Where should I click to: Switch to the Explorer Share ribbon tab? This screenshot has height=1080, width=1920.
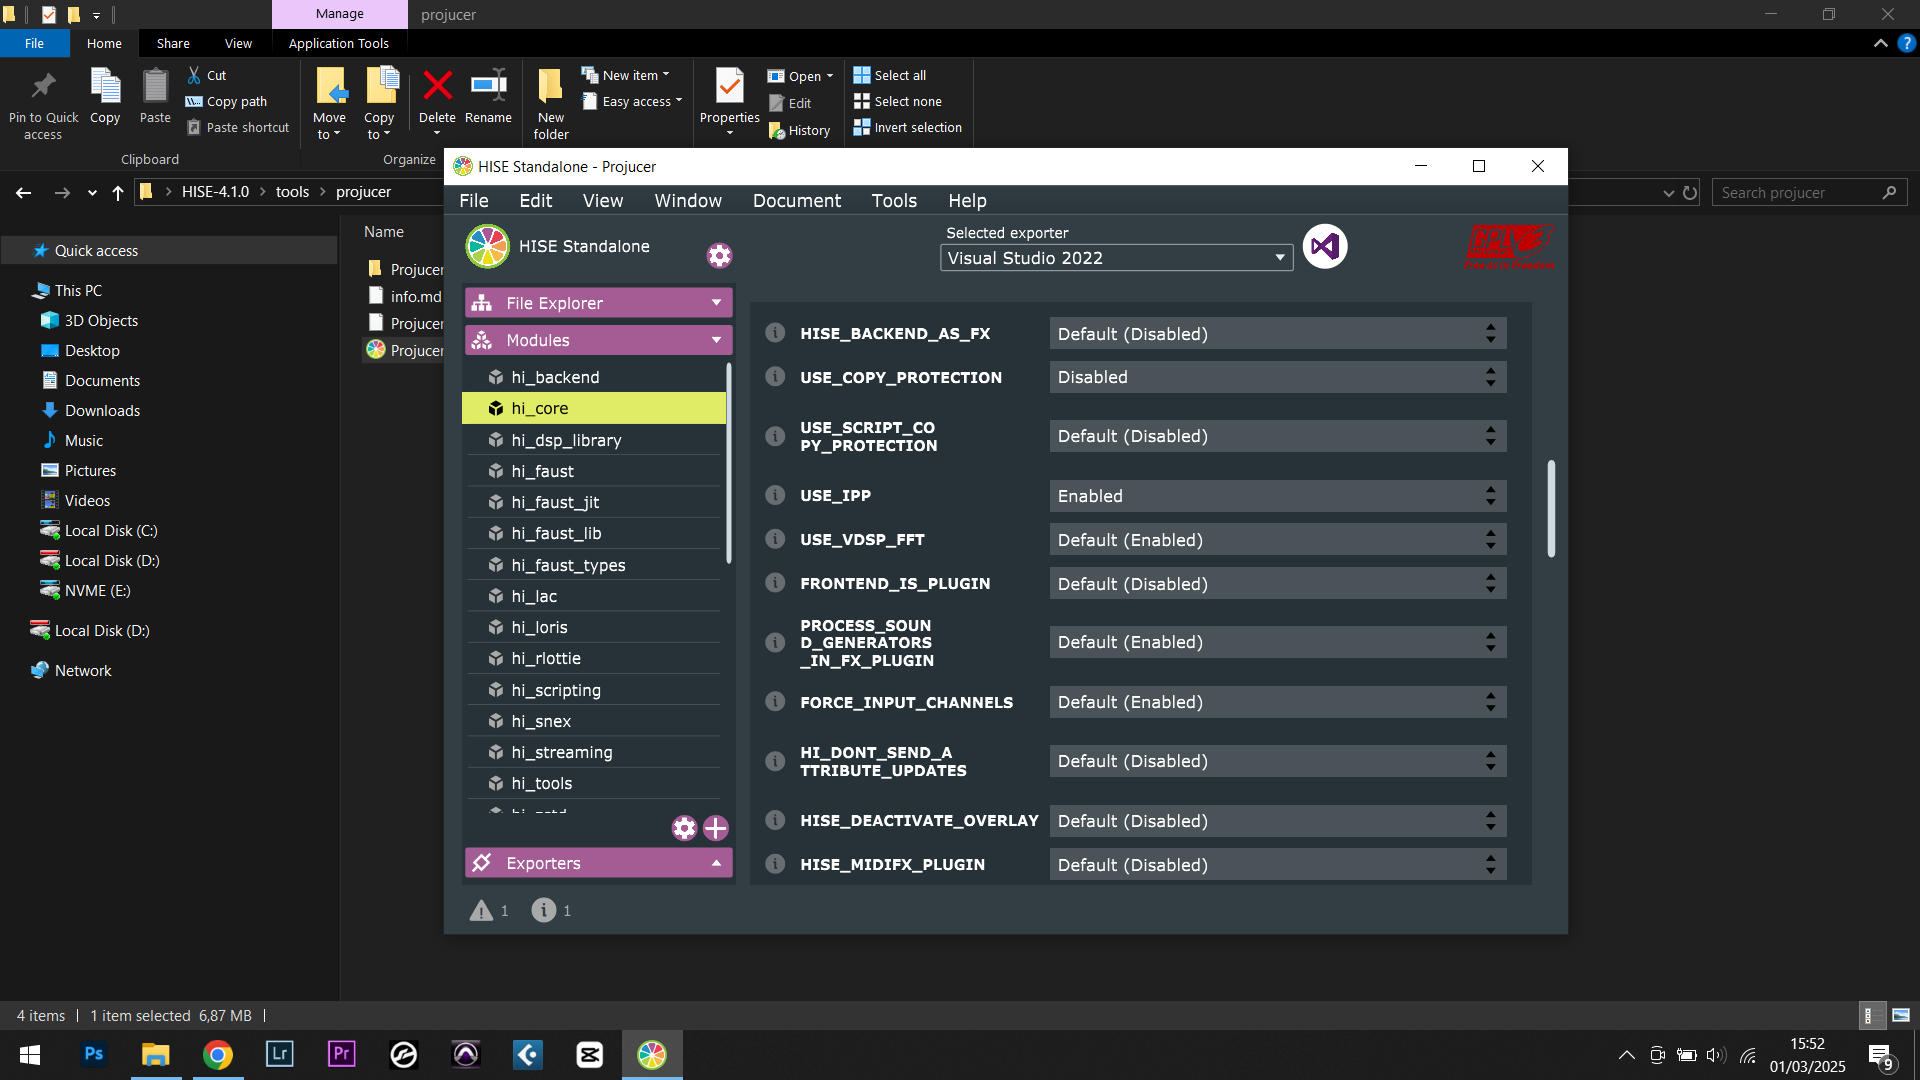(173, 43)
